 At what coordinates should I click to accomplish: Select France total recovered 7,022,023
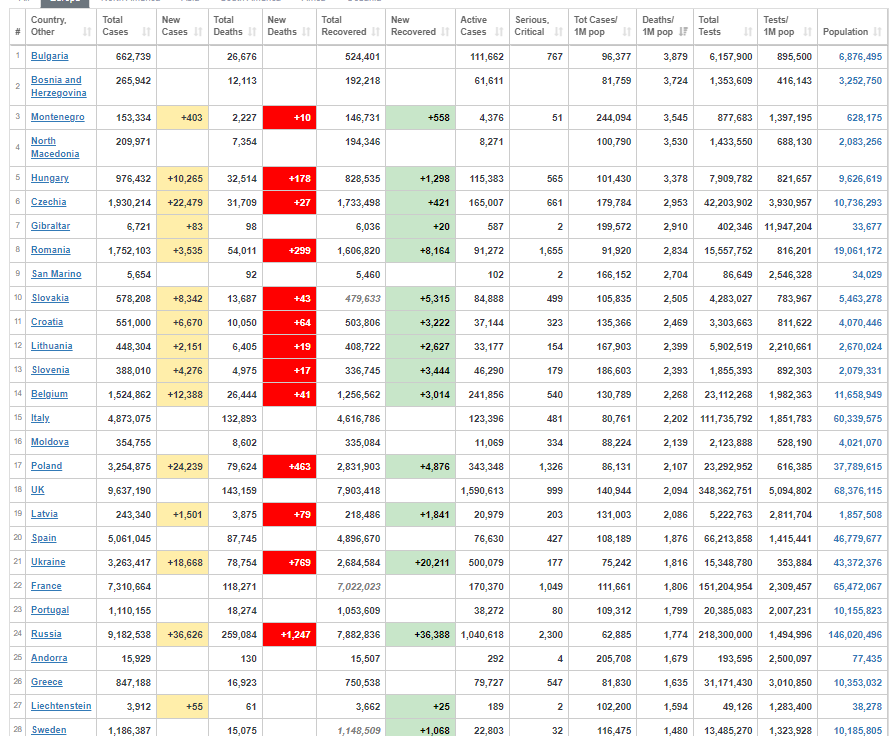click(x=358, y=586)
